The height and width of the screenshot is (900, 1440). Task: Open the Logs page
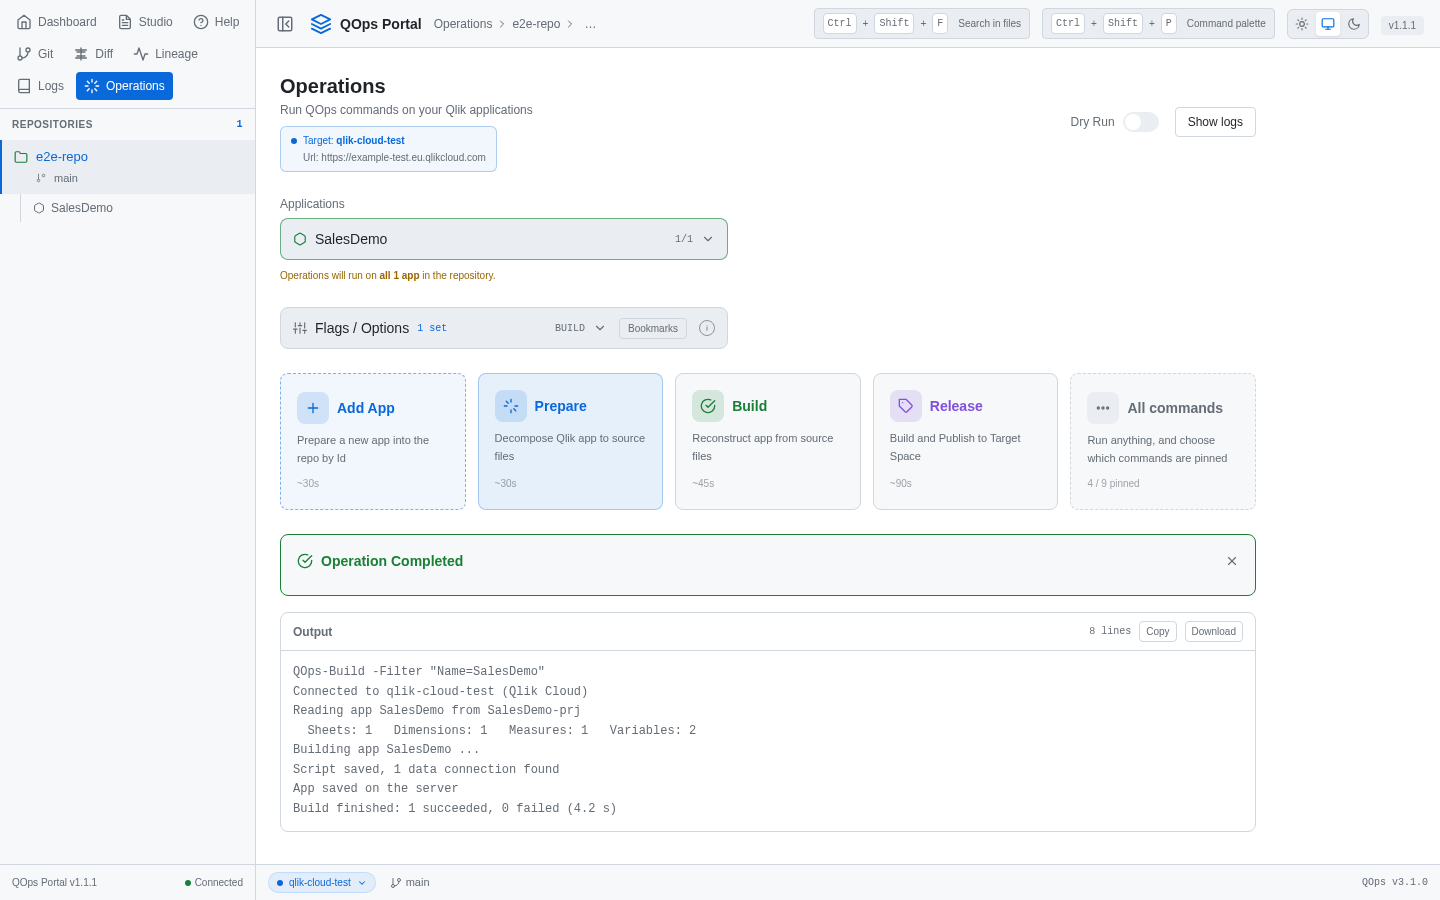(40, 86)
